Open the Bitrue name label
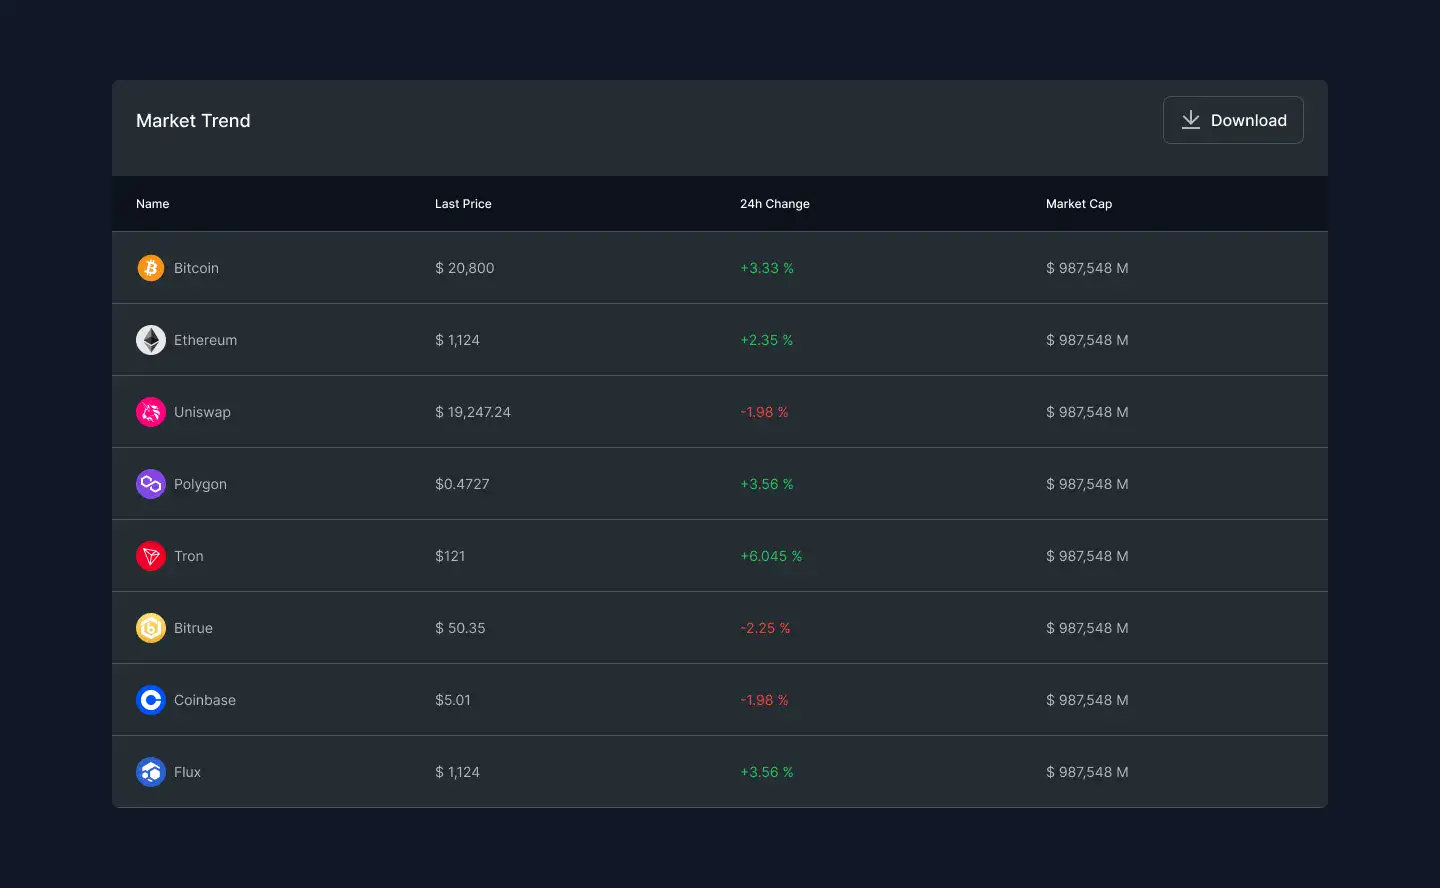 pyautogui.click(x=193, y=628)
